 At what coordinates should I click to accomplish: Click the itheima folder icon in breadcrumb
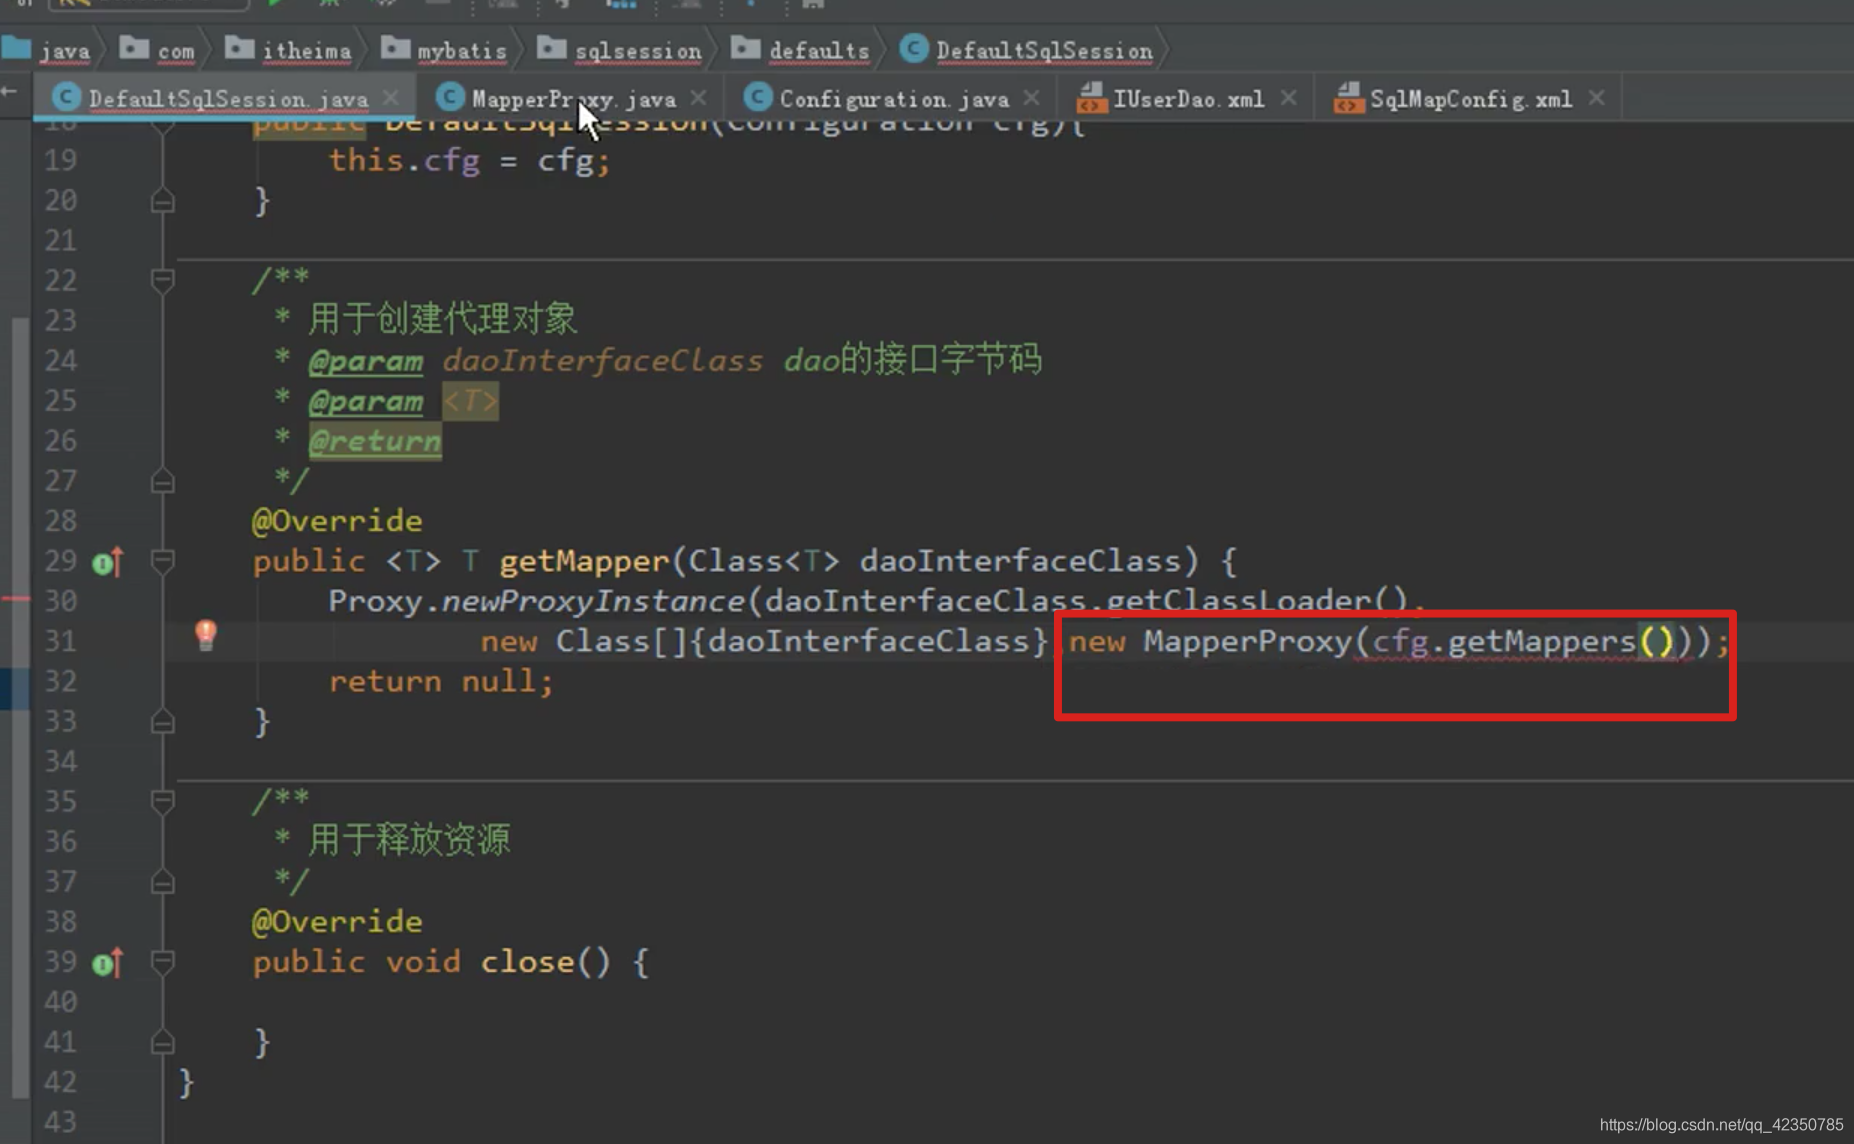pos(240,48)
